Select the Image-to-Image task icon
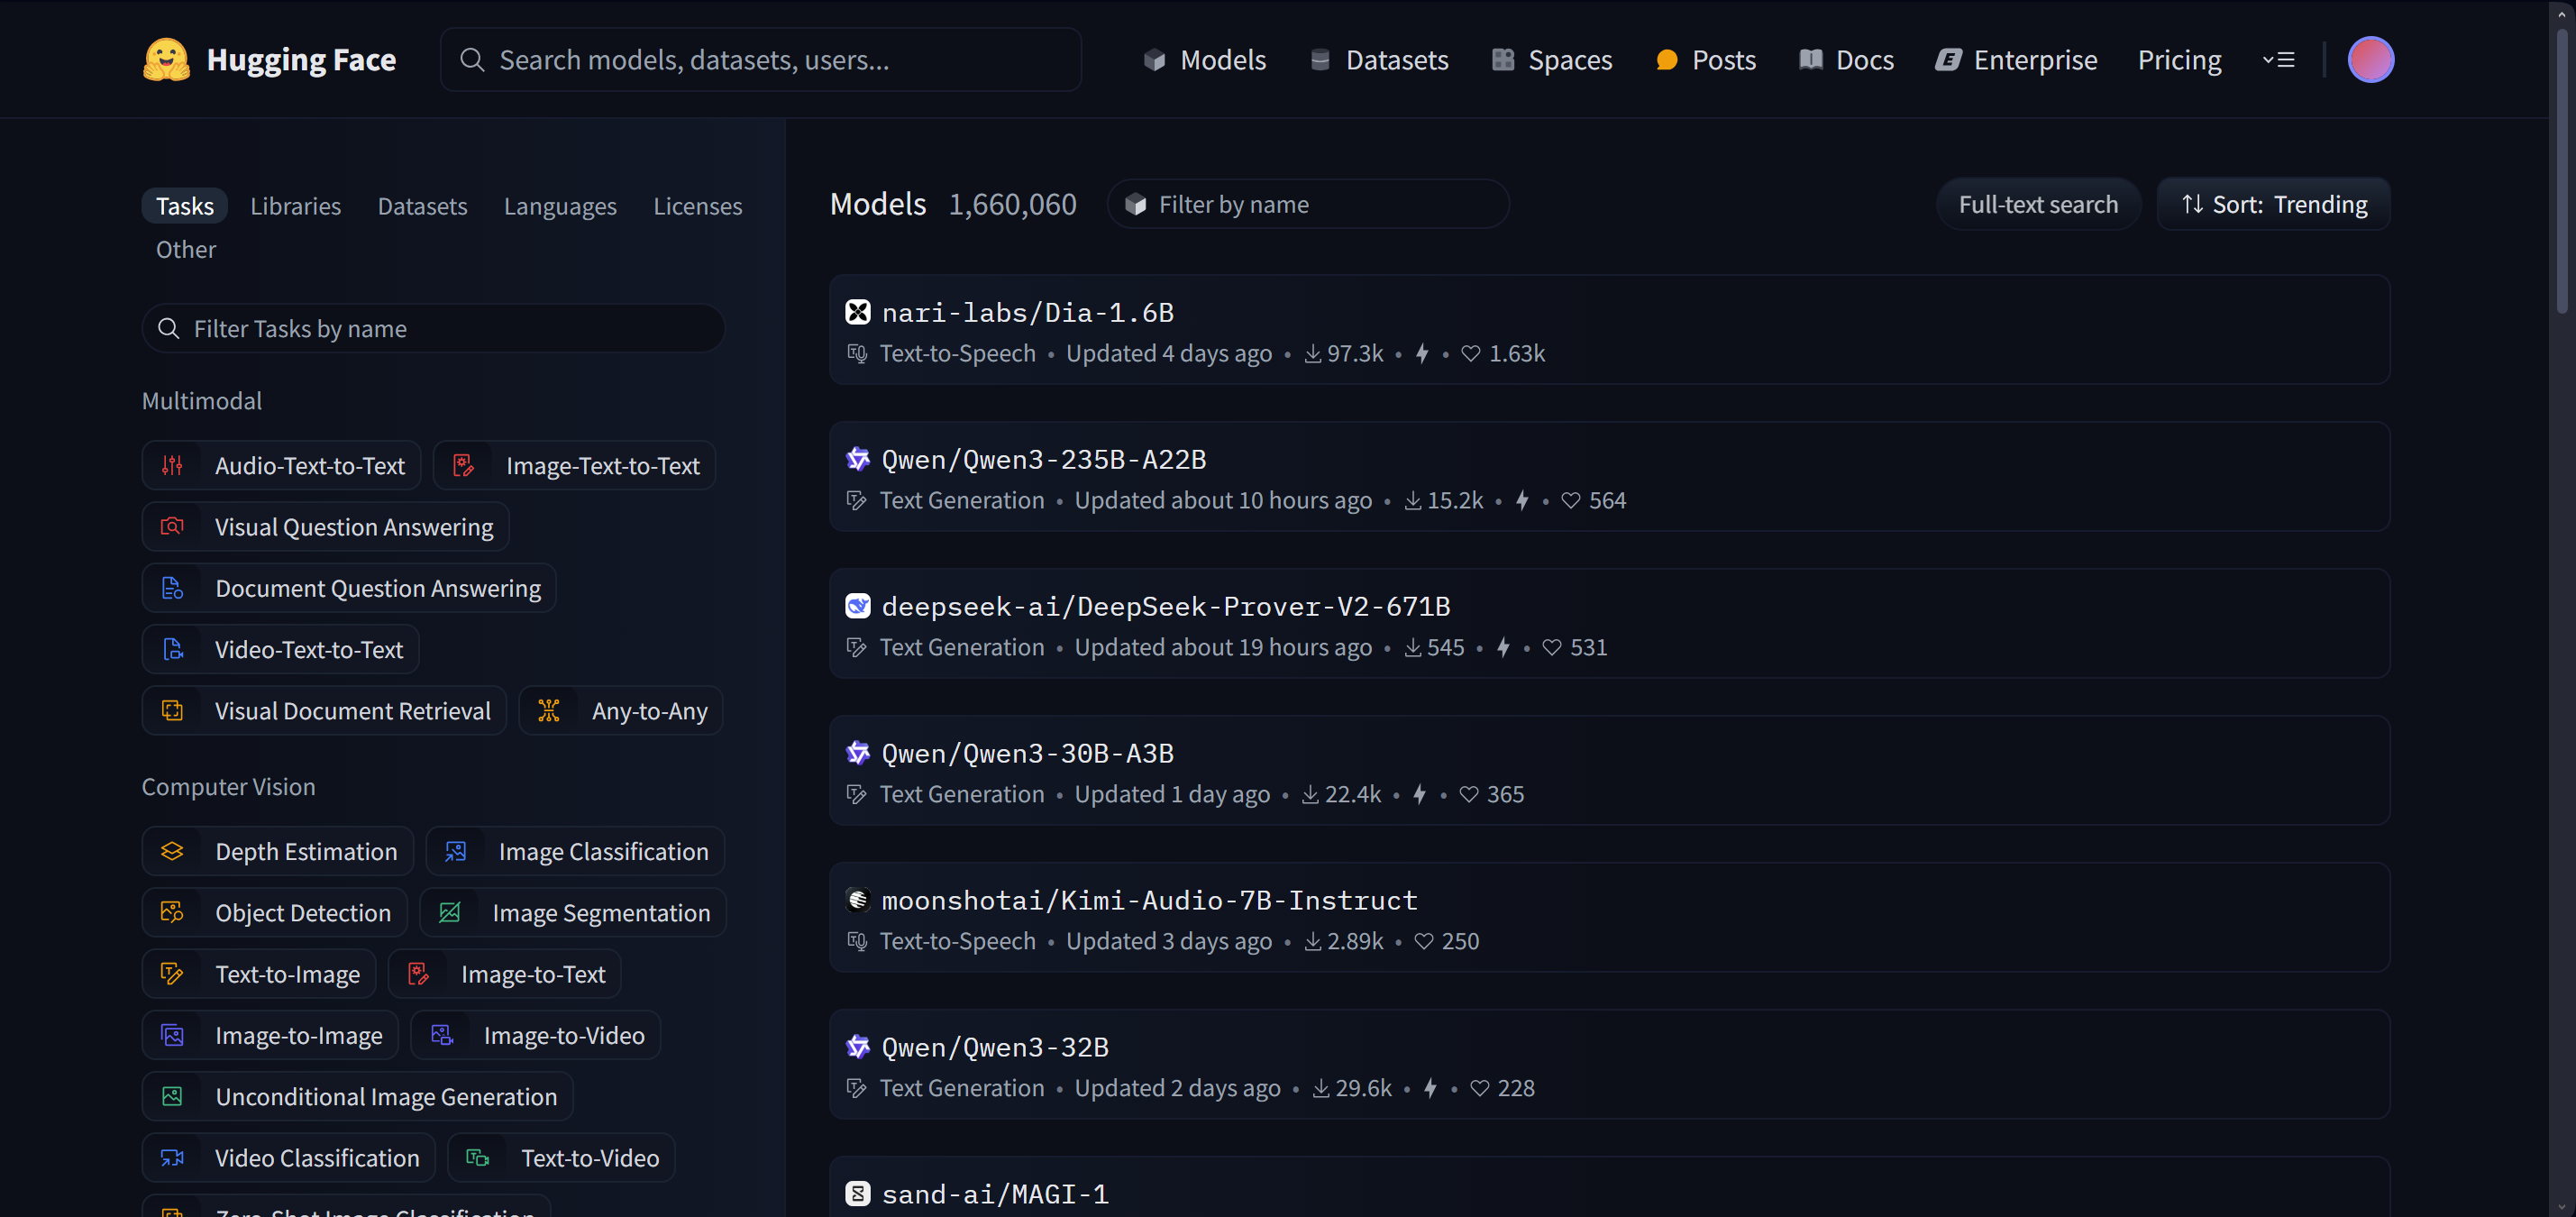 click(172, 1035)
